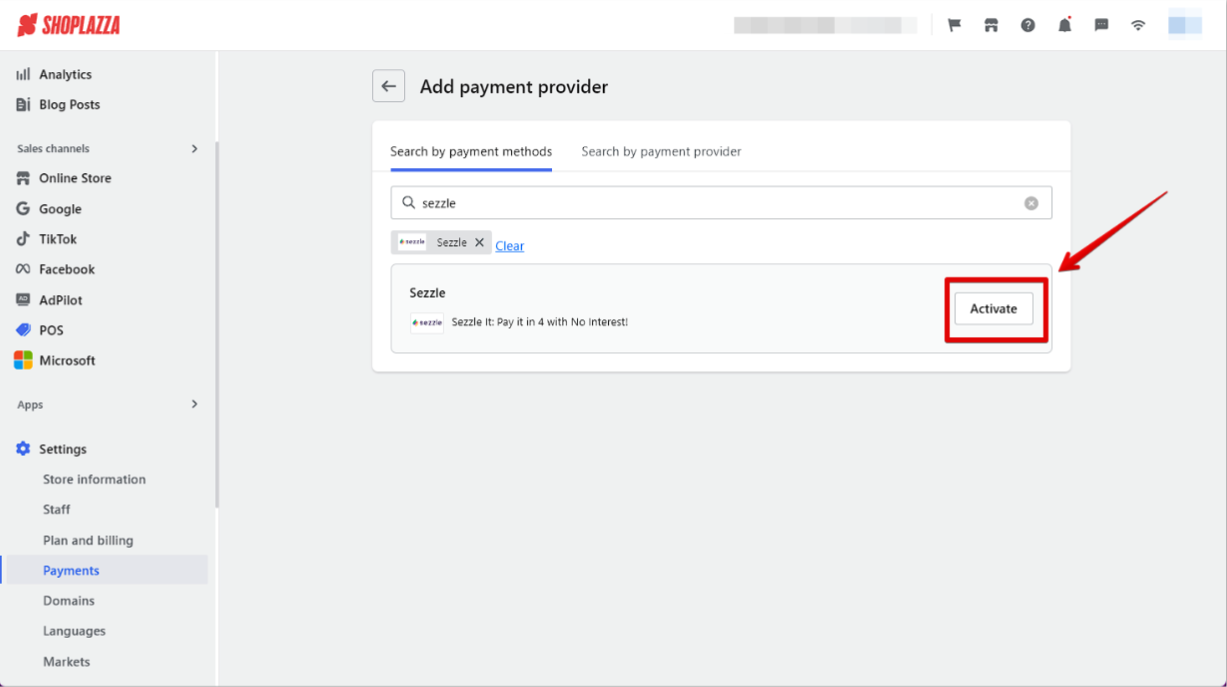Open Online Store sales channel
This screenshot has height=687, width=1227.
[75, 178]
